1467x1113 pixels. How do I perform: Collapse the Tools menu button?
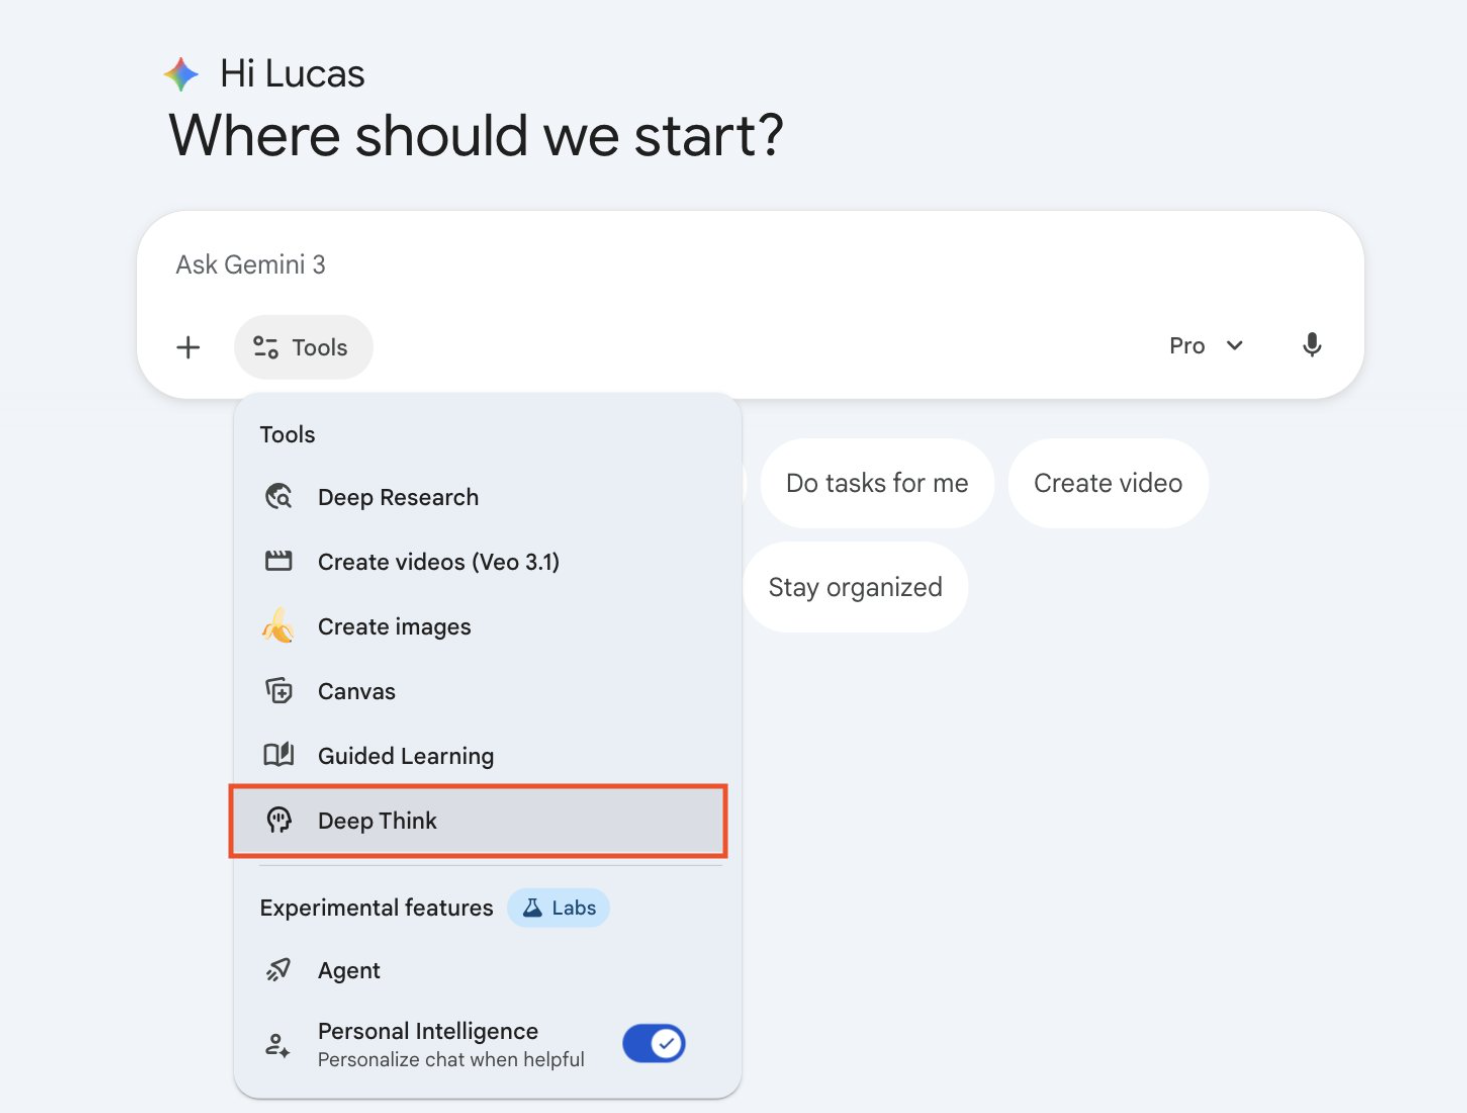pos(303,347)
